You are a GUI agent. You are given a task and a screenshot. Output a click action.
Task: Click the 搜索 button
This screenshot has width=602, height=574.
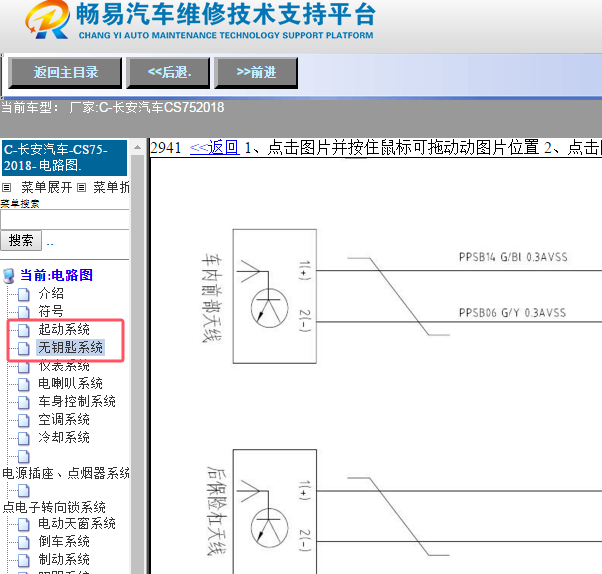tap(21, 241)
